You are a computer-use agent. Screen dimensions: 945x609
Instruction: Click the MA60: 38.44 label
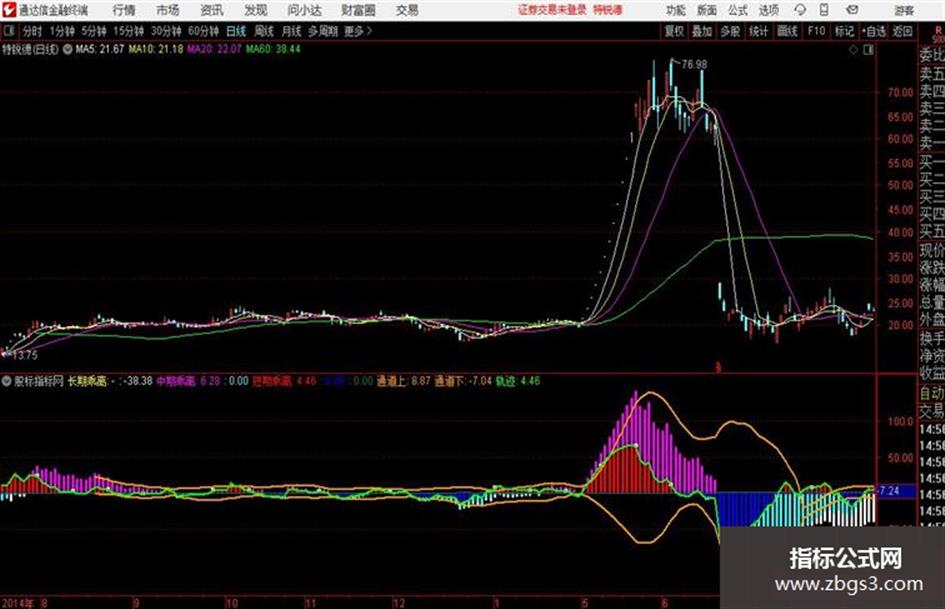tap(273, 49)
